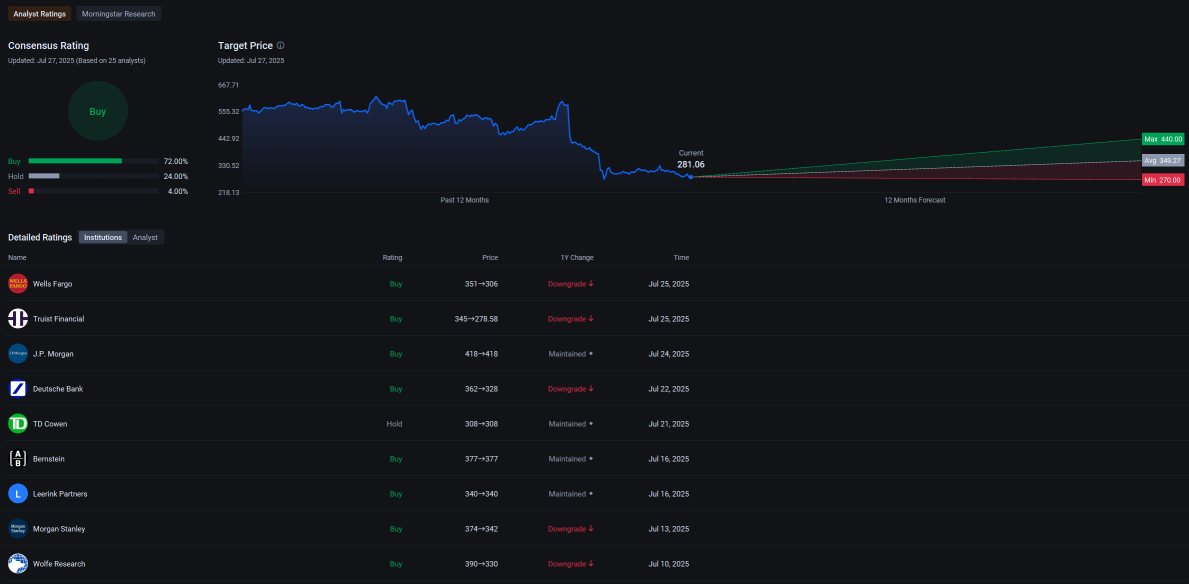1189x584 pixels.
Task: Click J.P. Morgan price 418→418
Action: click(x=482, y=353)
